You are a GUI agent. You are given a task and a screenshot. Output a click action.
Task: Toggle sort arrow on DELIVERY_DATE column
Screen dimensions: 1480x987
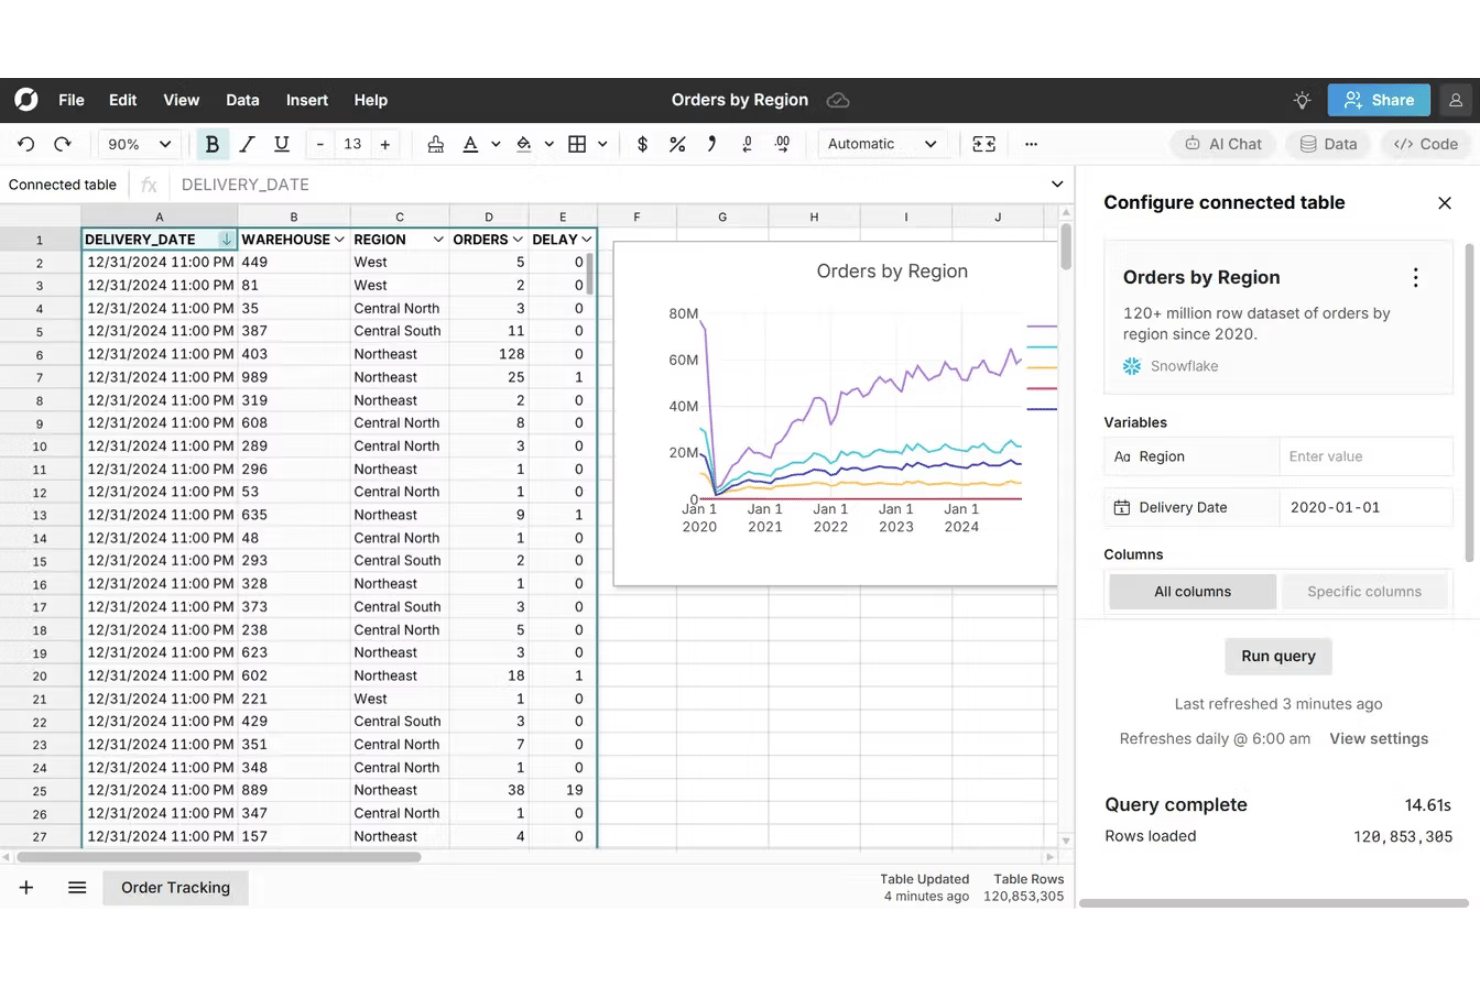pyautogui.click(x=226, y=239)
